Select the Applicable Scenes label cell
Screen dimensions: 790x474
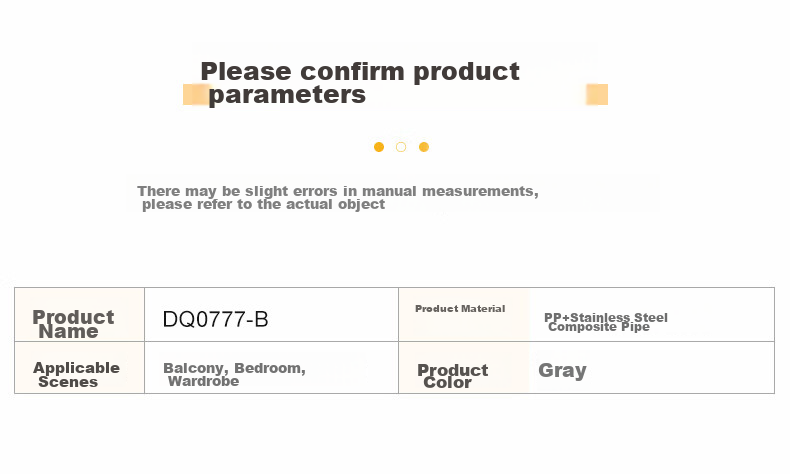coord(80,368)
